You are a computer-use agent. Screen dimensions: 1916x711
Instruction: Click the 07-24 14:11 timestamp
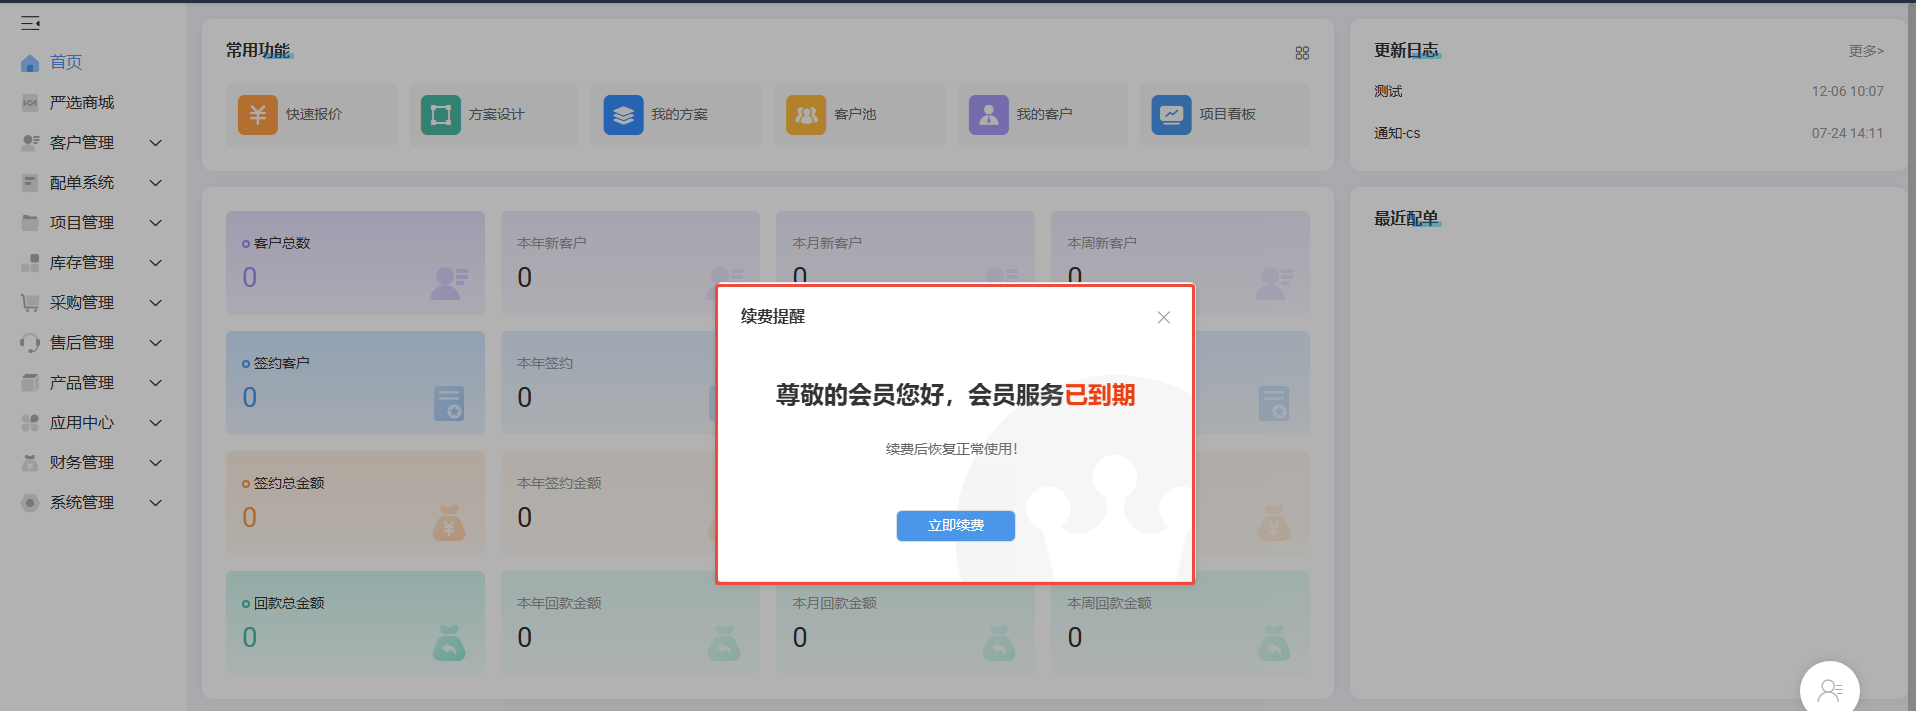click(x=1847, y=133)
